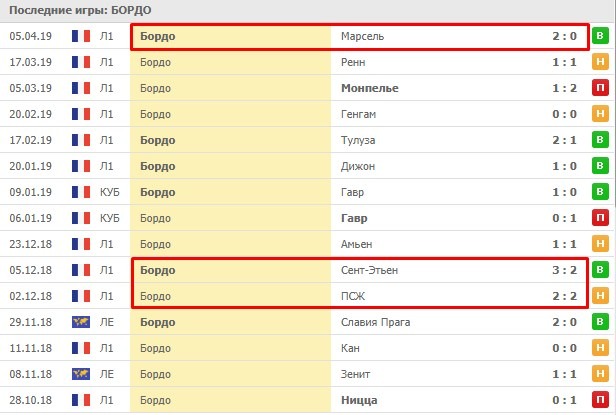Screen dimensions: 616x415
Task: Click the ЛЕ competition label on 29.11.18
Action: [x=107, y=321]
